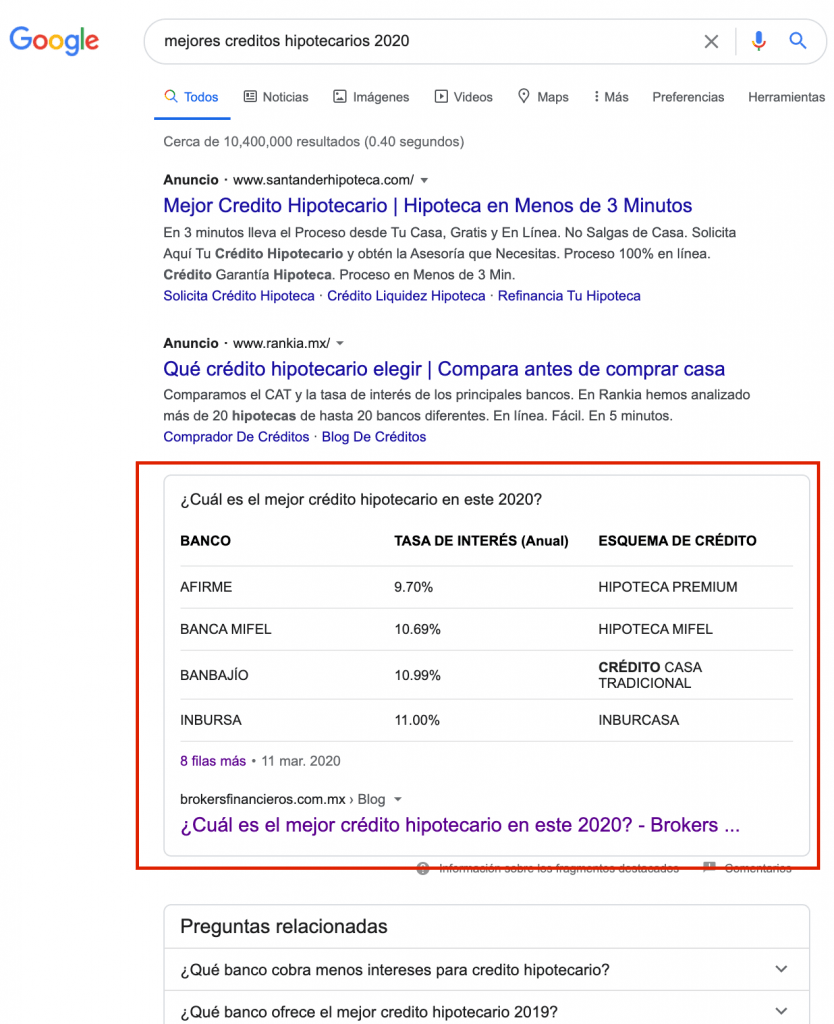Click the featured snippets info icon
This screenshot has height=1024, width=834.
click(423, 869)
